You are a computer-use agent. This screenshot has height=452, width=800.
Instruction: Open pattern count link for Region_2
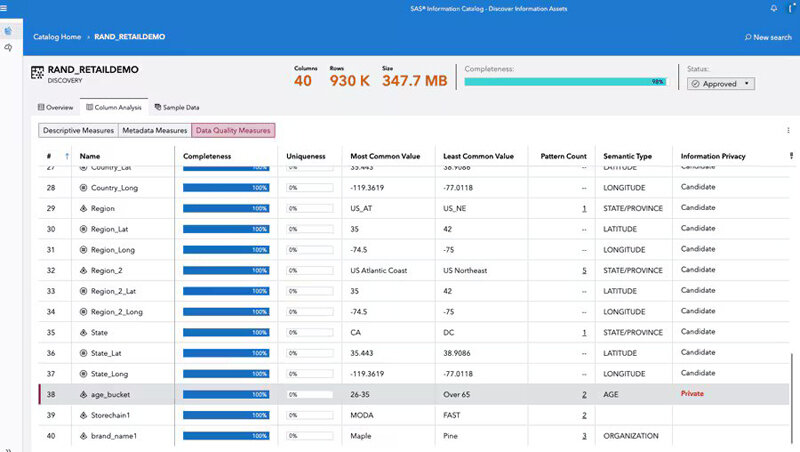[x=584, y=270]
